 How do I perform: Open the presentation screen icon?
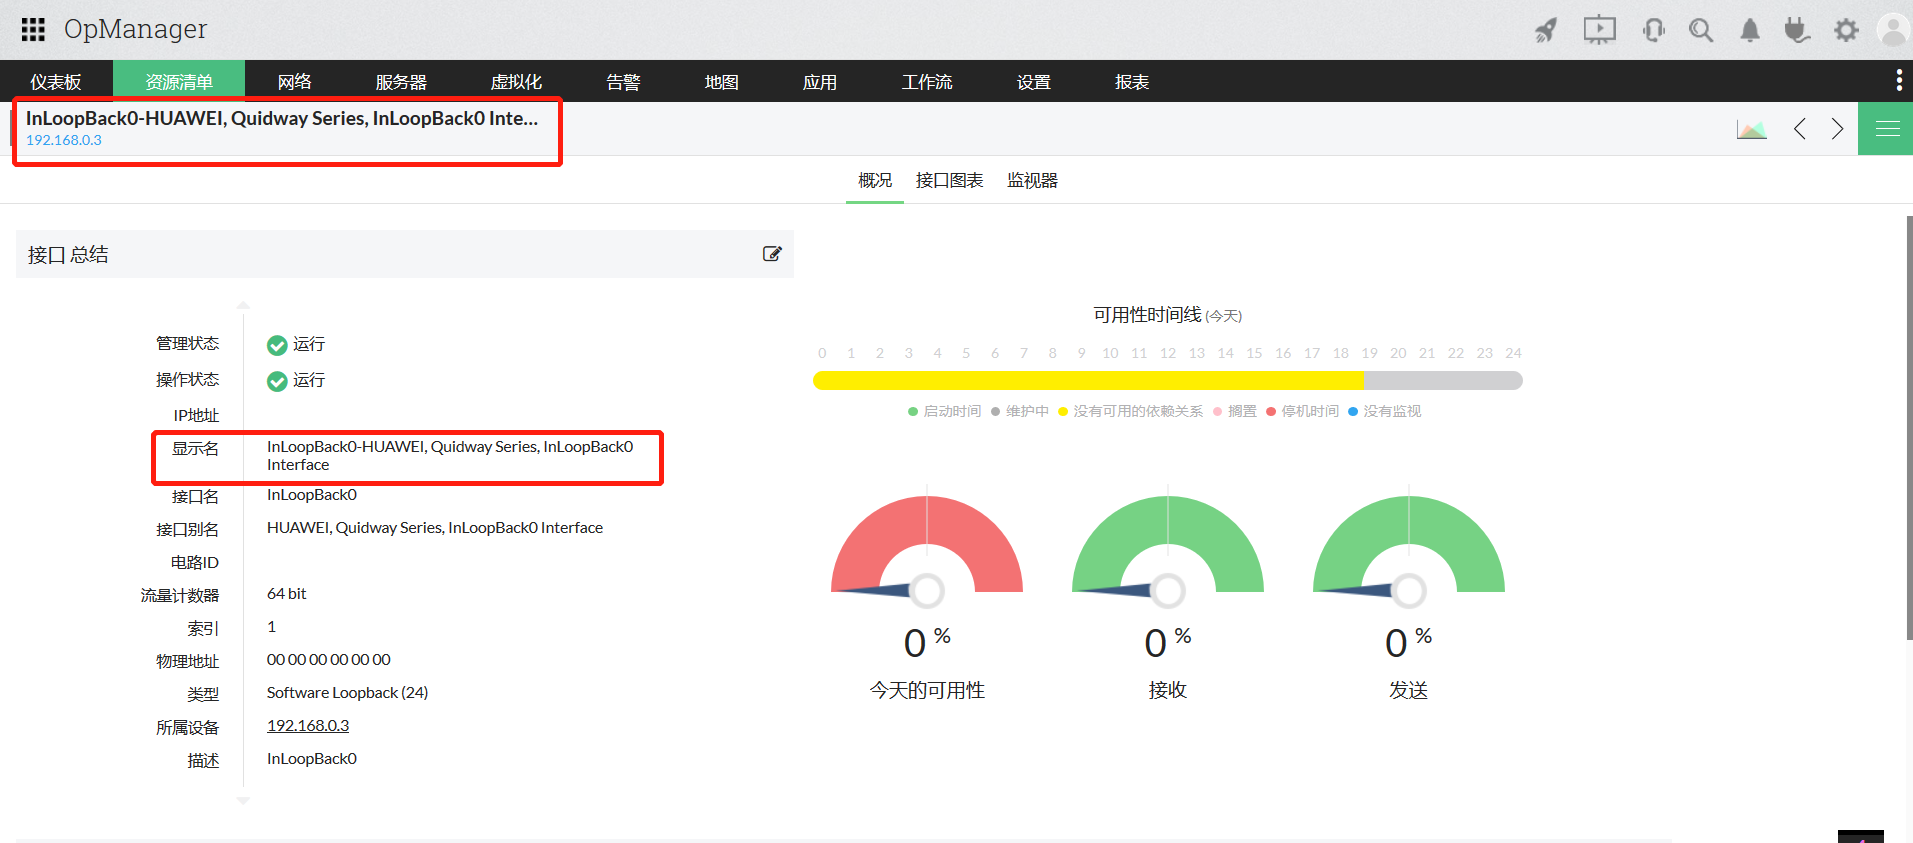[x=1599, y=30]
